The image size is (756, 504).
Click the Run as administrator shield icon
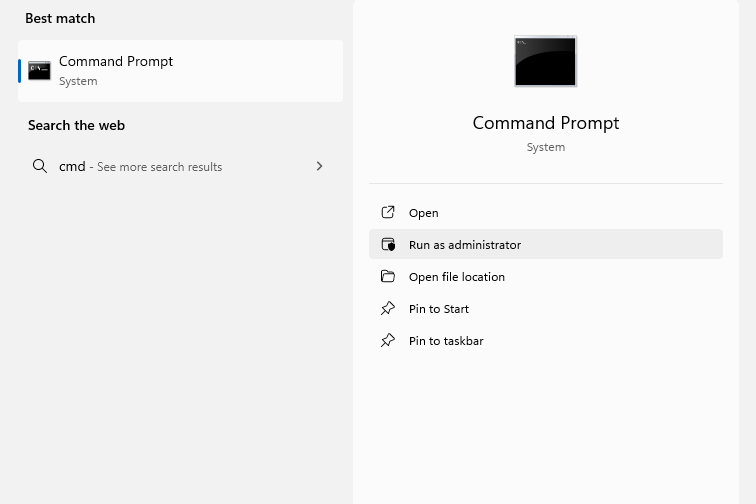pyautogui.click(x=388, y=245)
